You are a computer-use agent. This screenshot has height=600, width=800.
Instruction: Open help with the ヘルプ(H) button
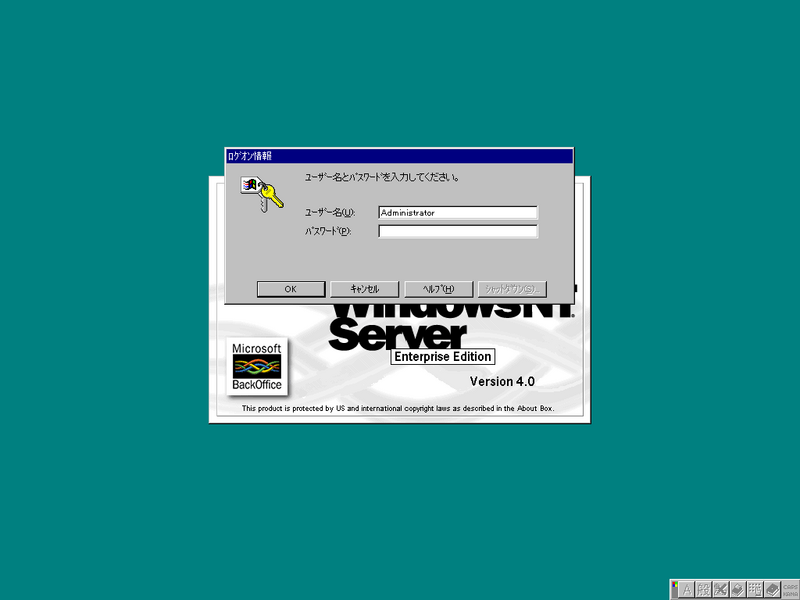tap(438, 289)
